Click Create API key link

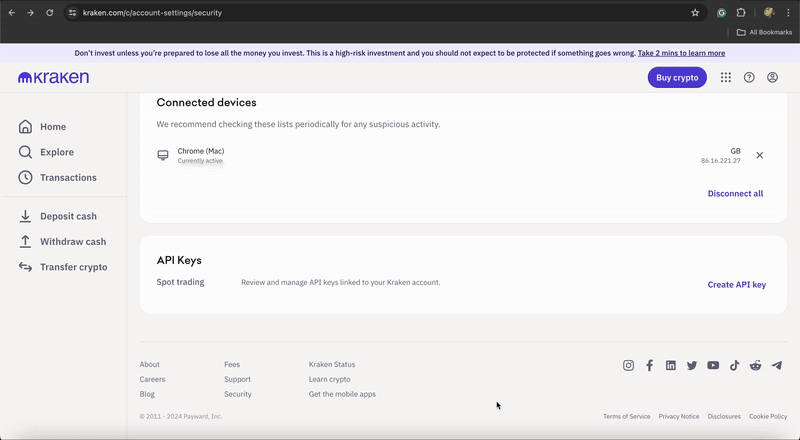pos(736,285)
